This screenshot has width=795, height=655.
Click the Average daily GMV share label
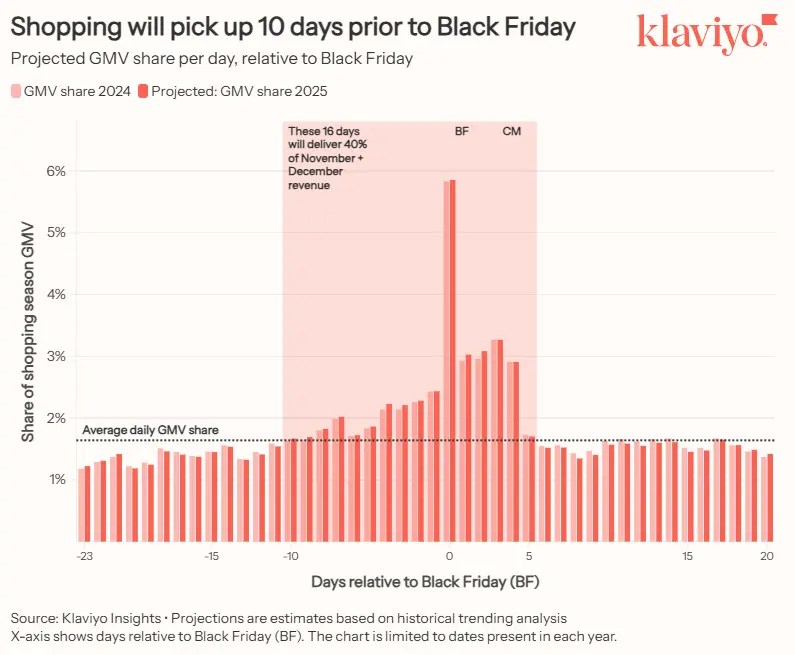click(x=150, y=430)
